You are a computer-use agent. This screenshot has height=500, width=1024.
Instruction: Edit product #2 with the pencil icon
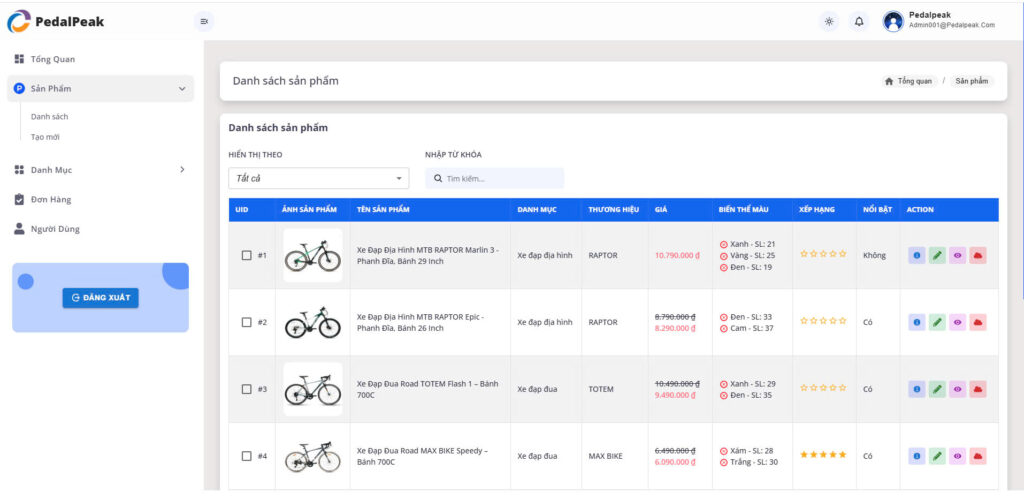coord(937,322)
